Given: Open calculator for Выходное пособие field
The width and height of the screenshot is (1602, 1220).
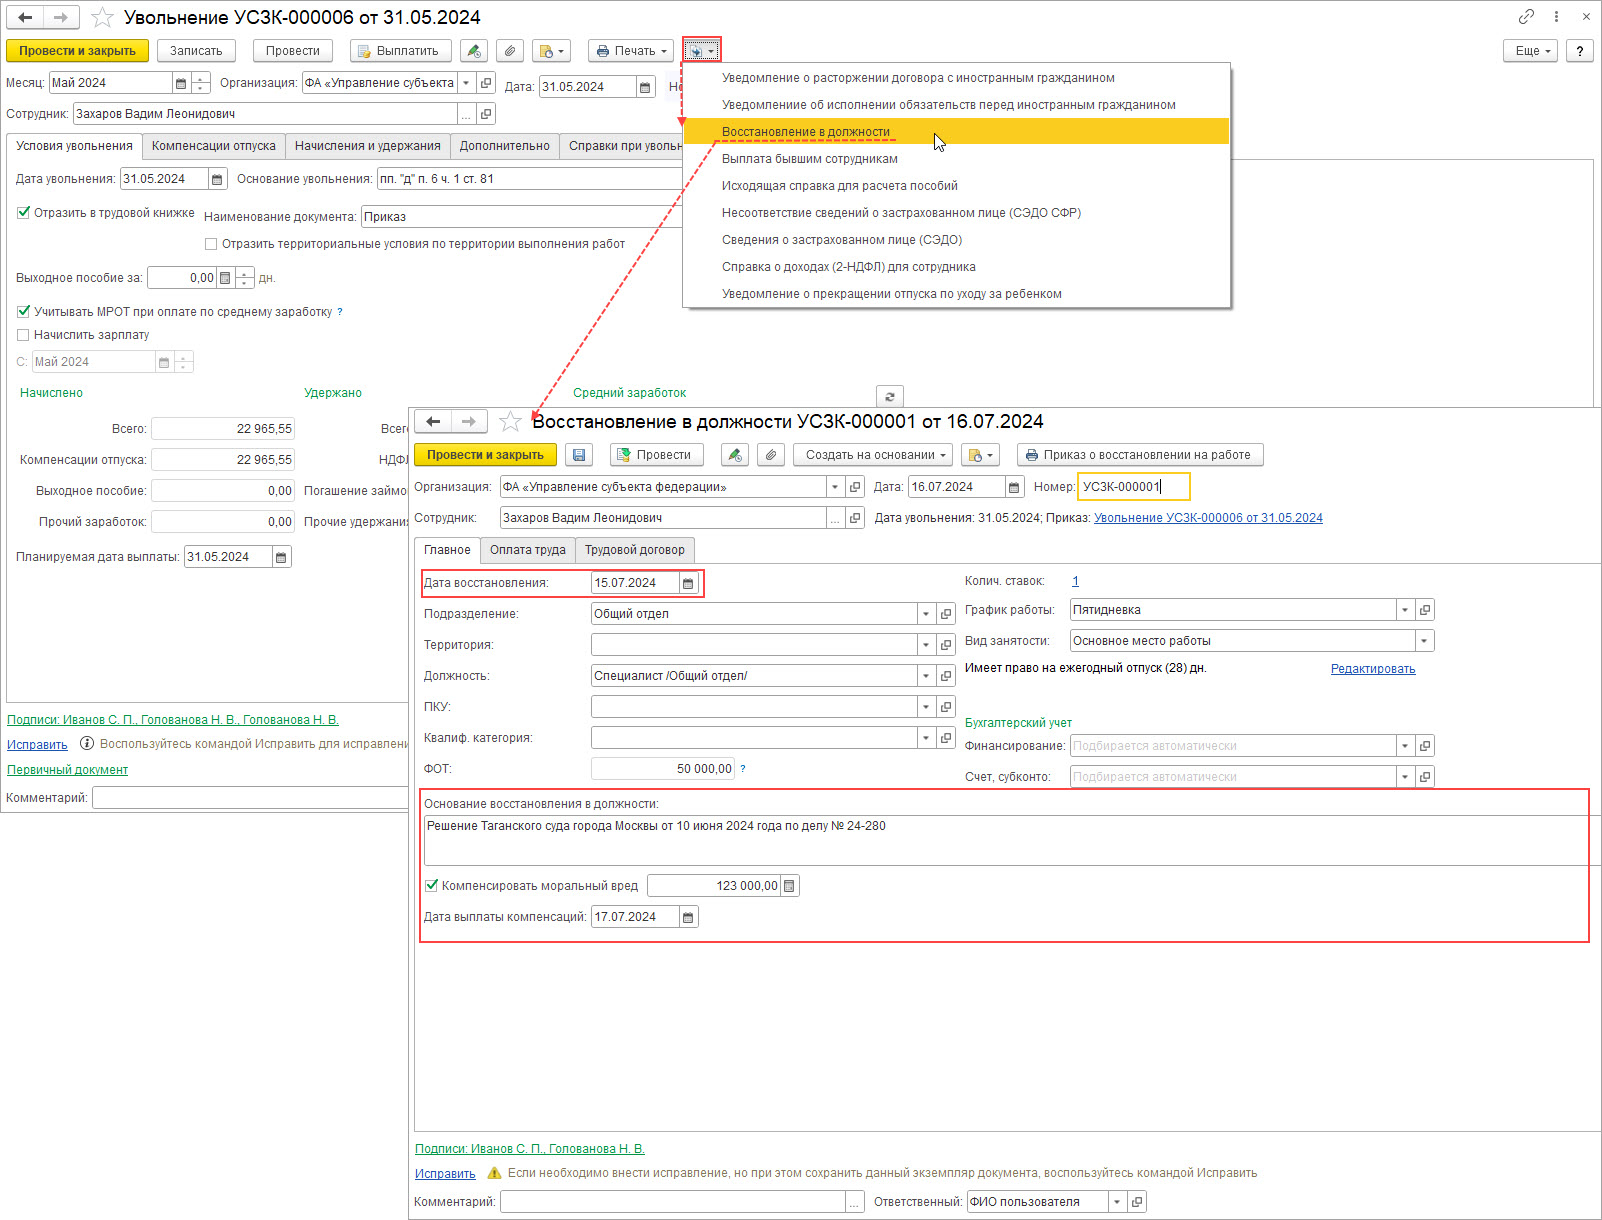Looking at the screenshot, I should 225,278.
